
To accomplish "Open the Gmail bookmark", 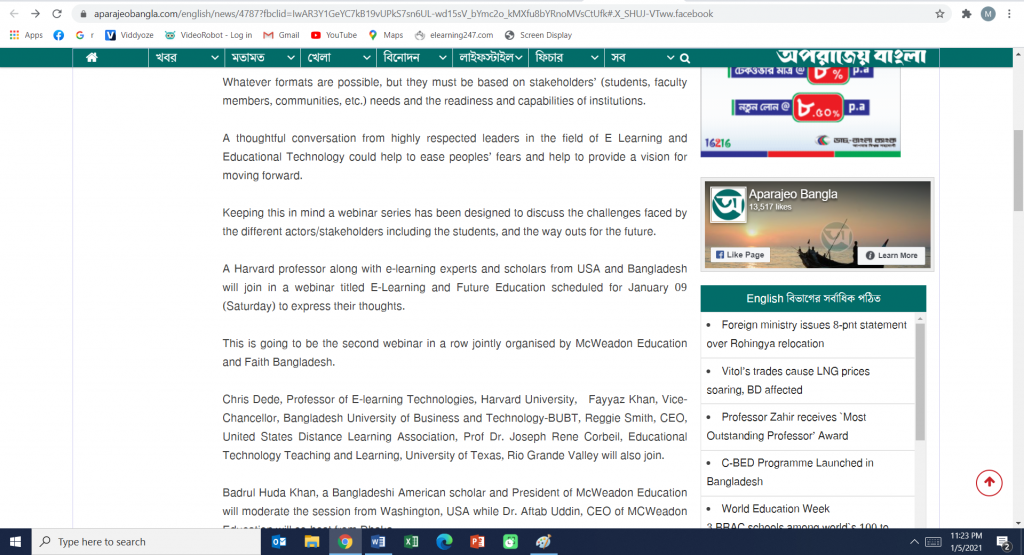I will (x=281, y=35).
